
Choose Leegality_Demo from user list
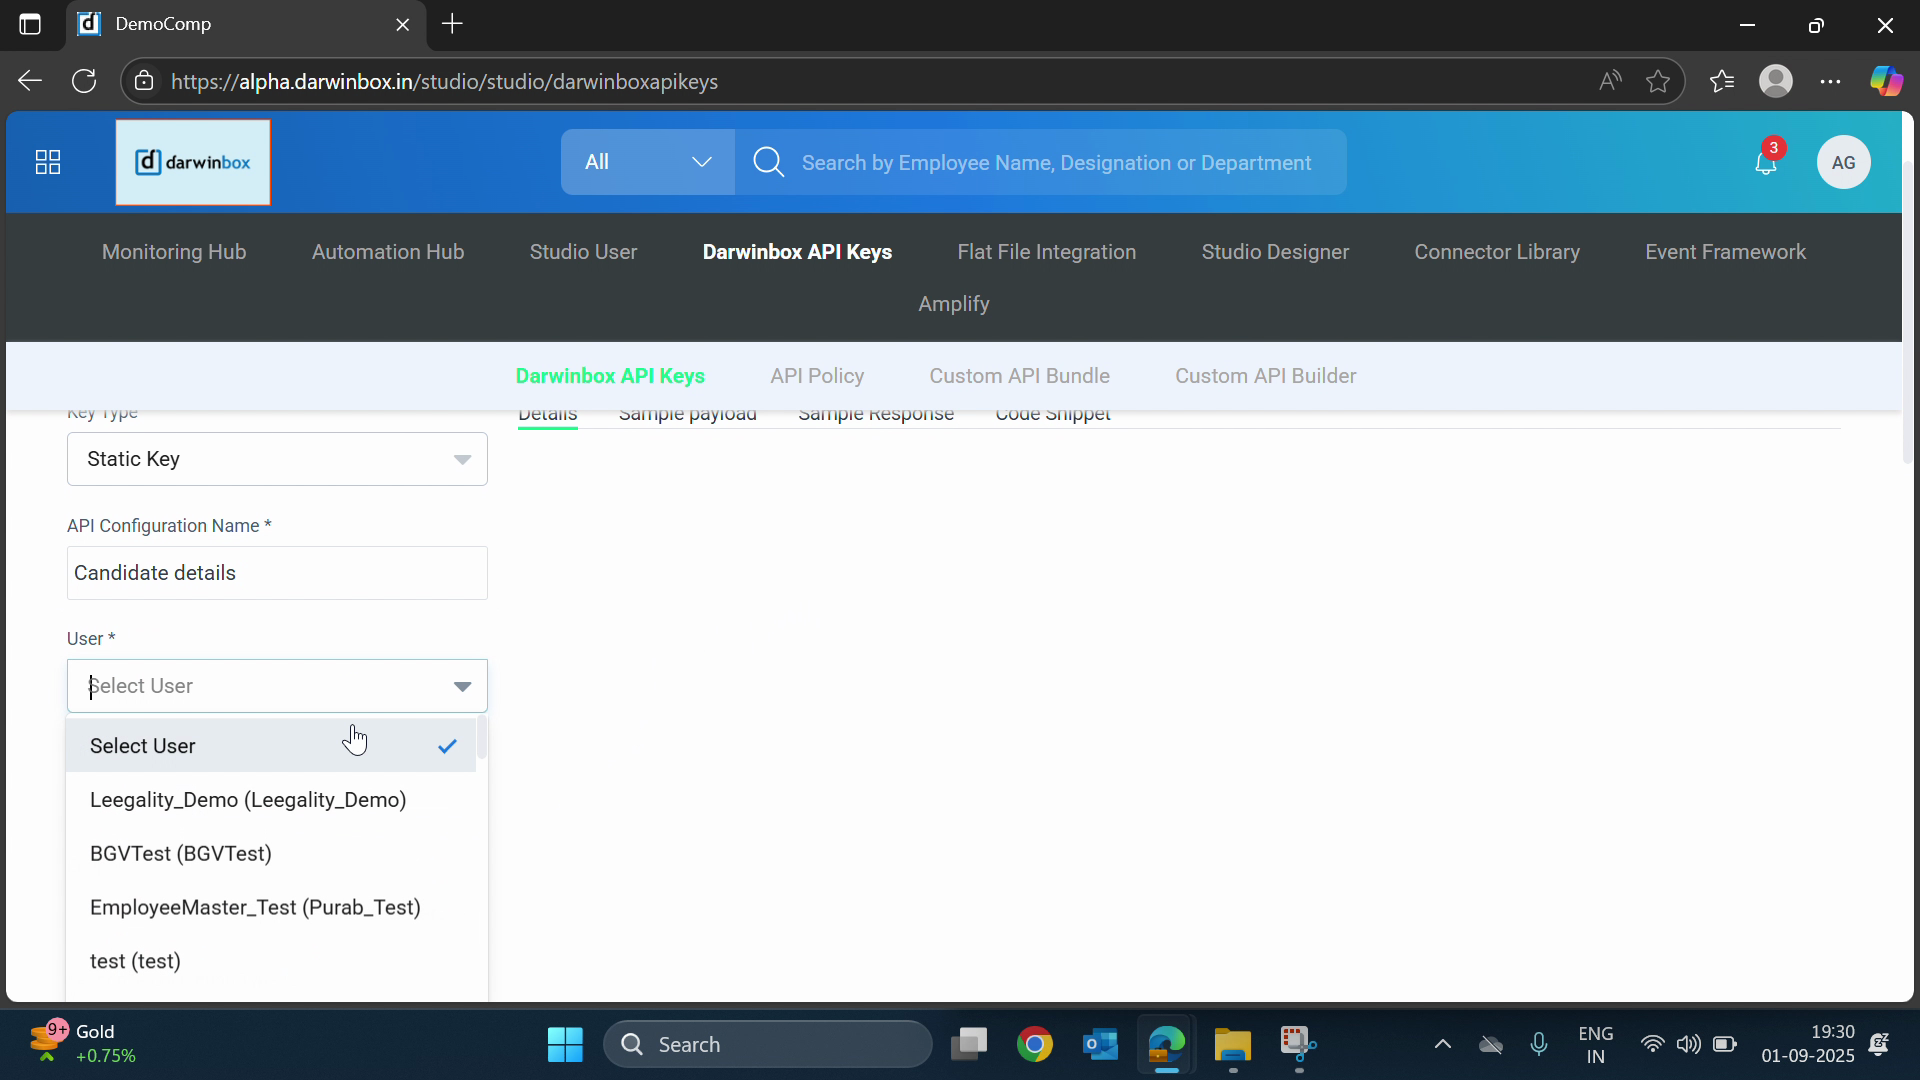[248, 800]
